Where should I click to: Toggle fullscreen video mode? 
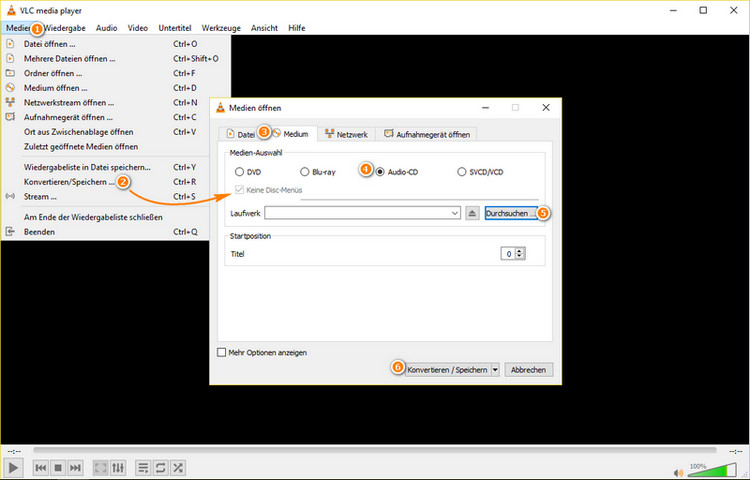[x=101, y=467]
